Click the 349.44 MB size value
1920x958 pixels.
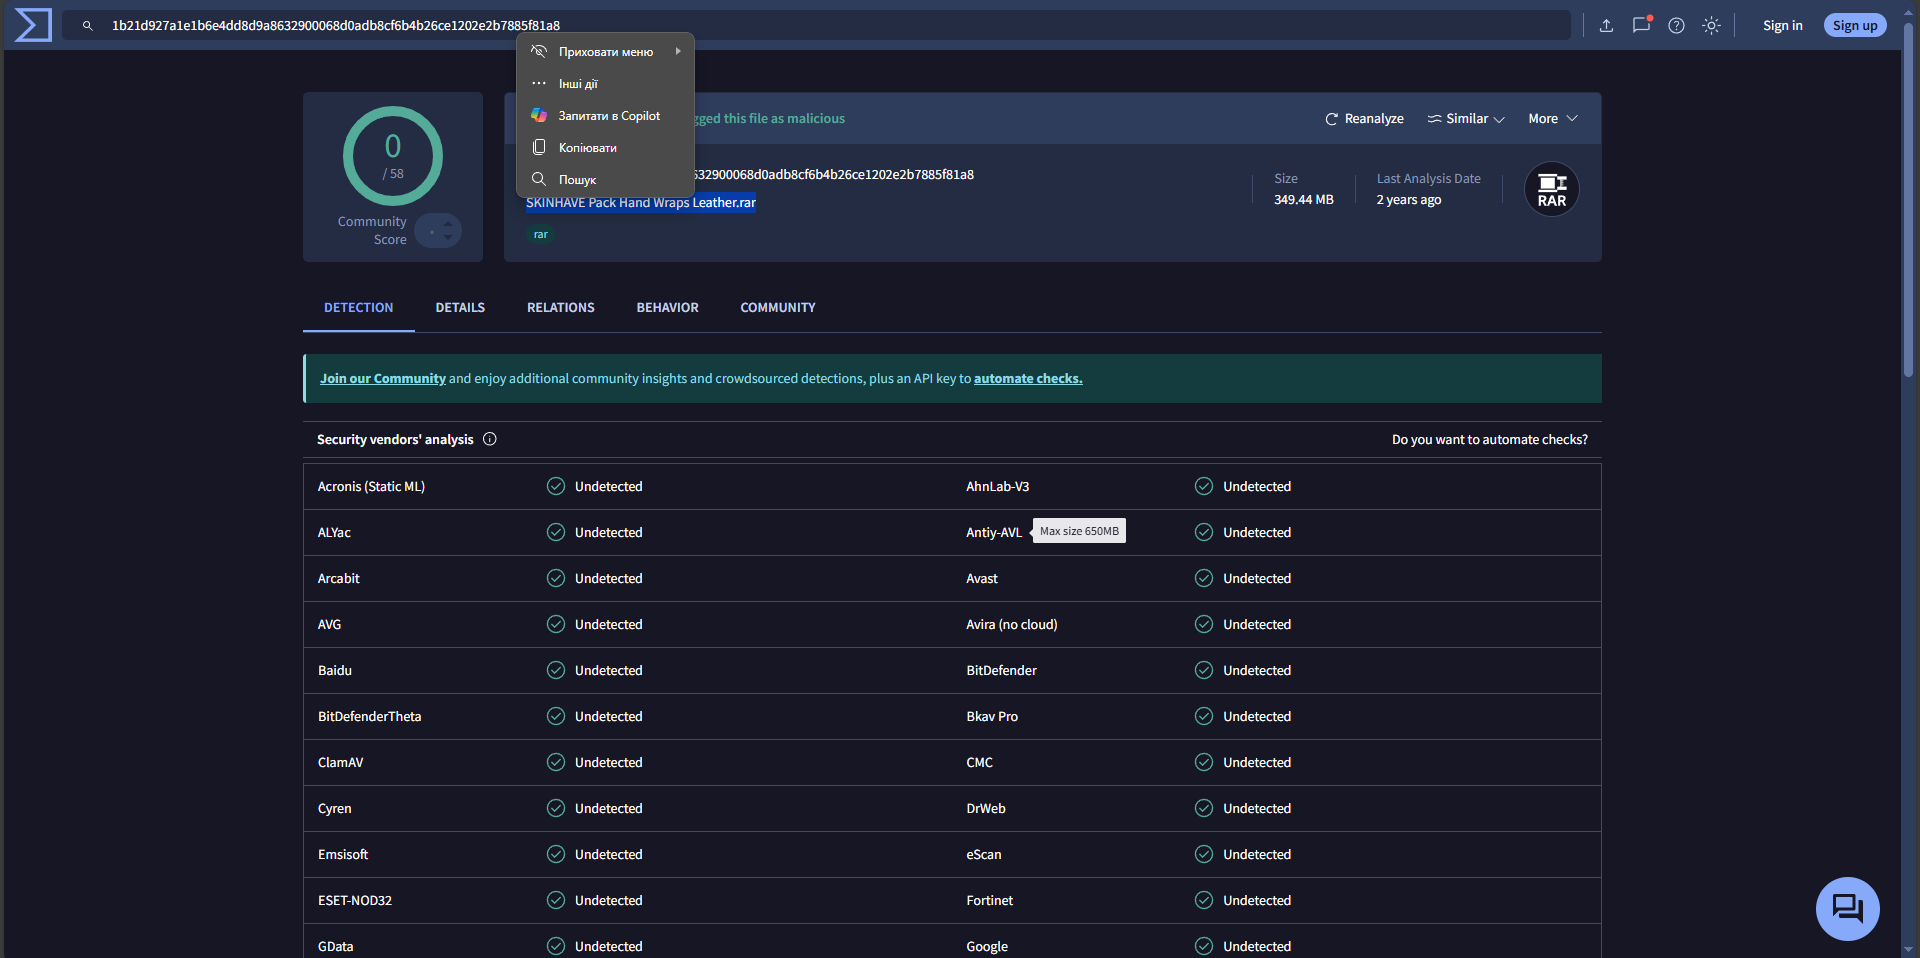1303,200
